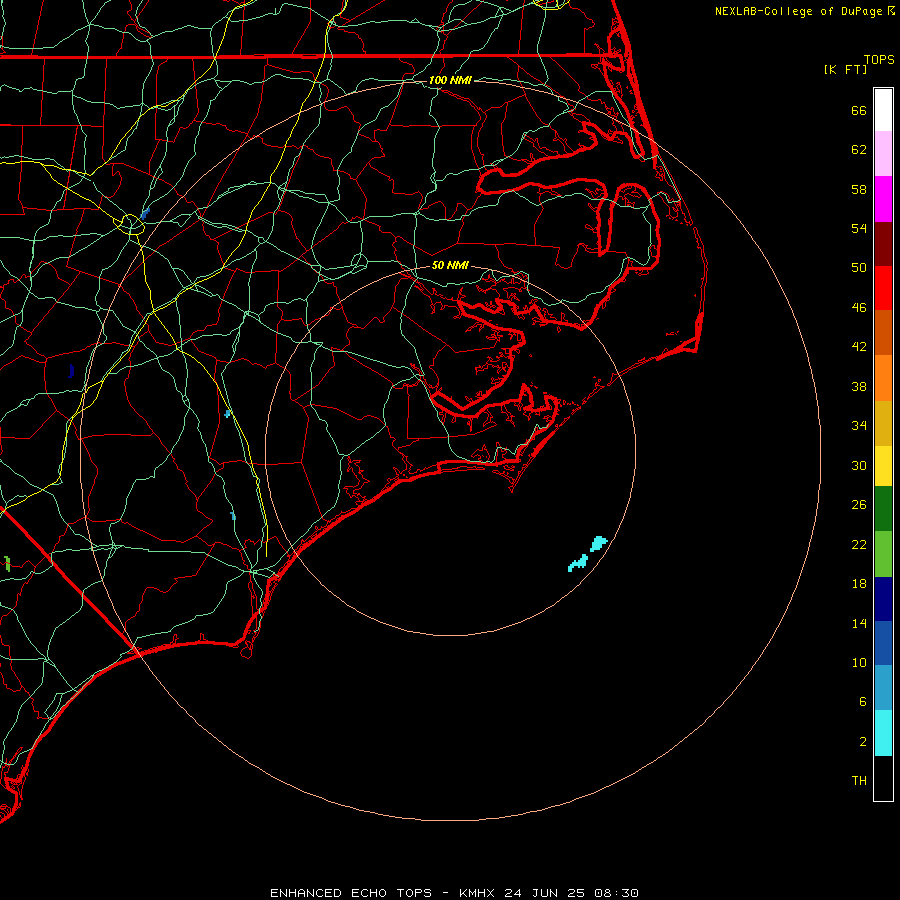Image resolution: width=900 pixels, height=900 pixels.
Task: Click the 'KMHX' radar site identifier
Action: click(x=479, y=893)
